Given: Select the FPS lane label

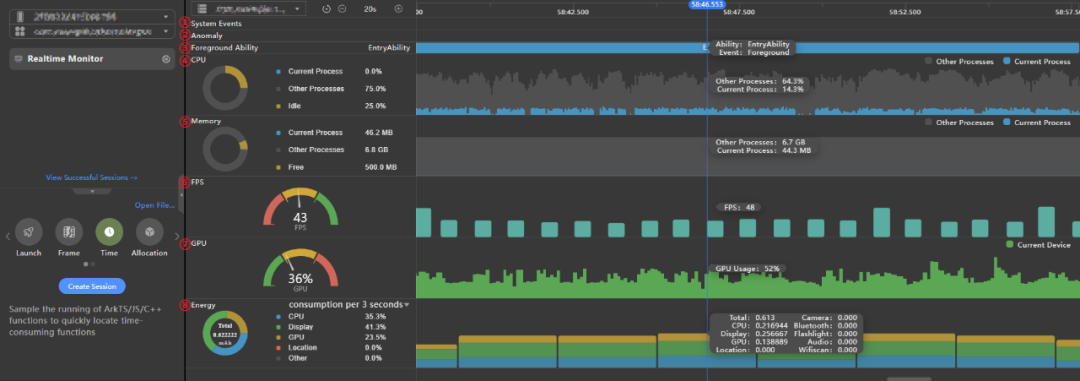Looking at the screenshot, I should click(197, 183).
